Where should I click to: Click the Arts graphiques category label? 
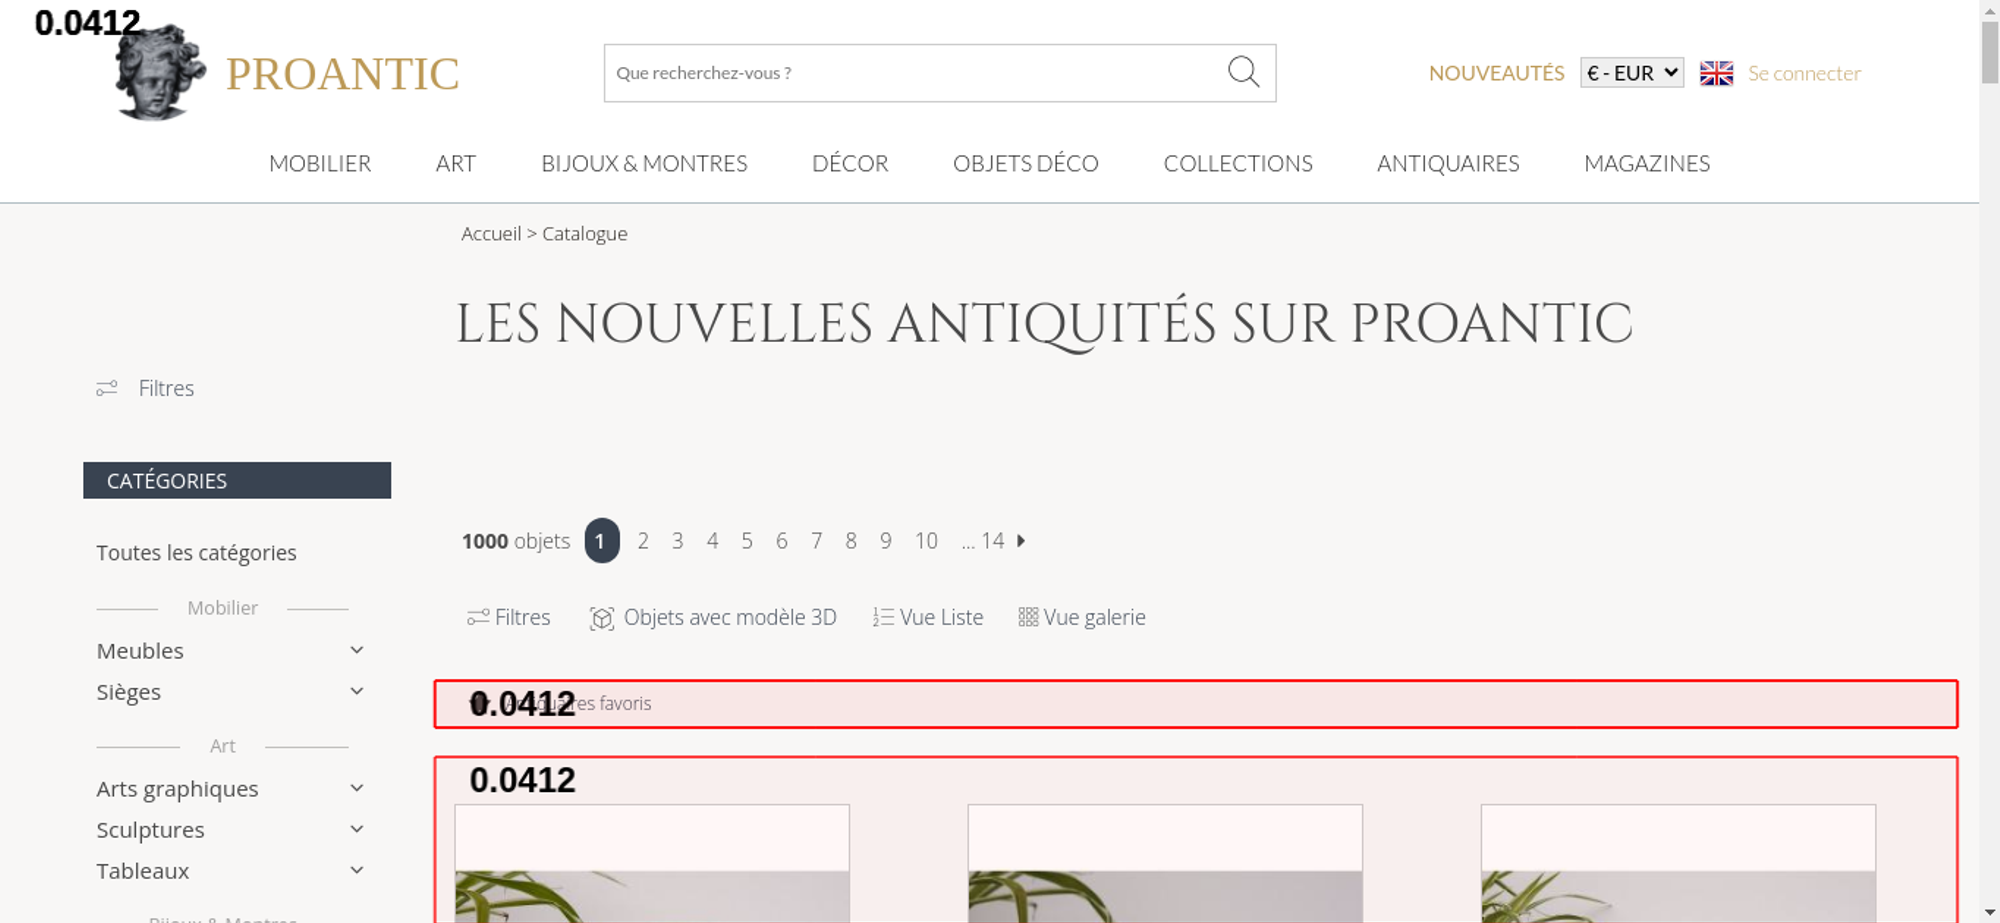pos(177,788)
